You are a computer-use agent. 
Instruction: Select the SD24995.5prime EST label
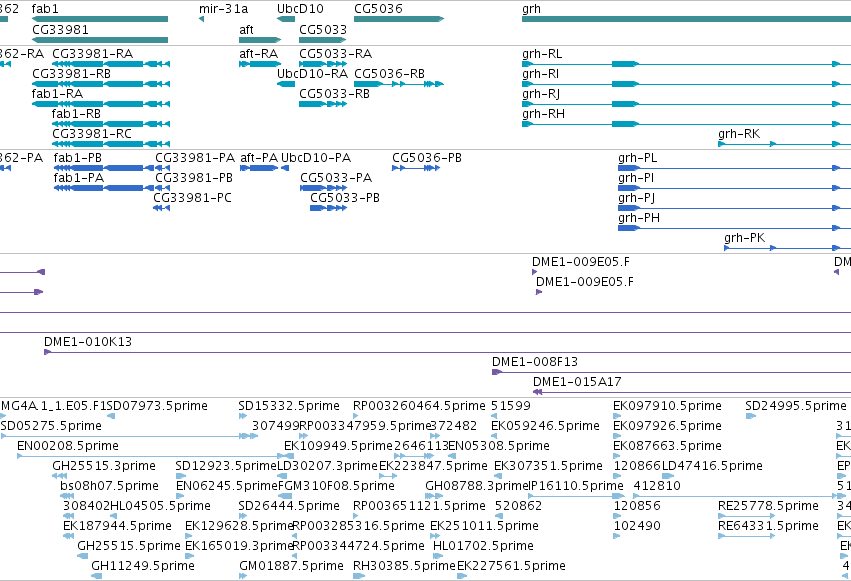point(796,406)
